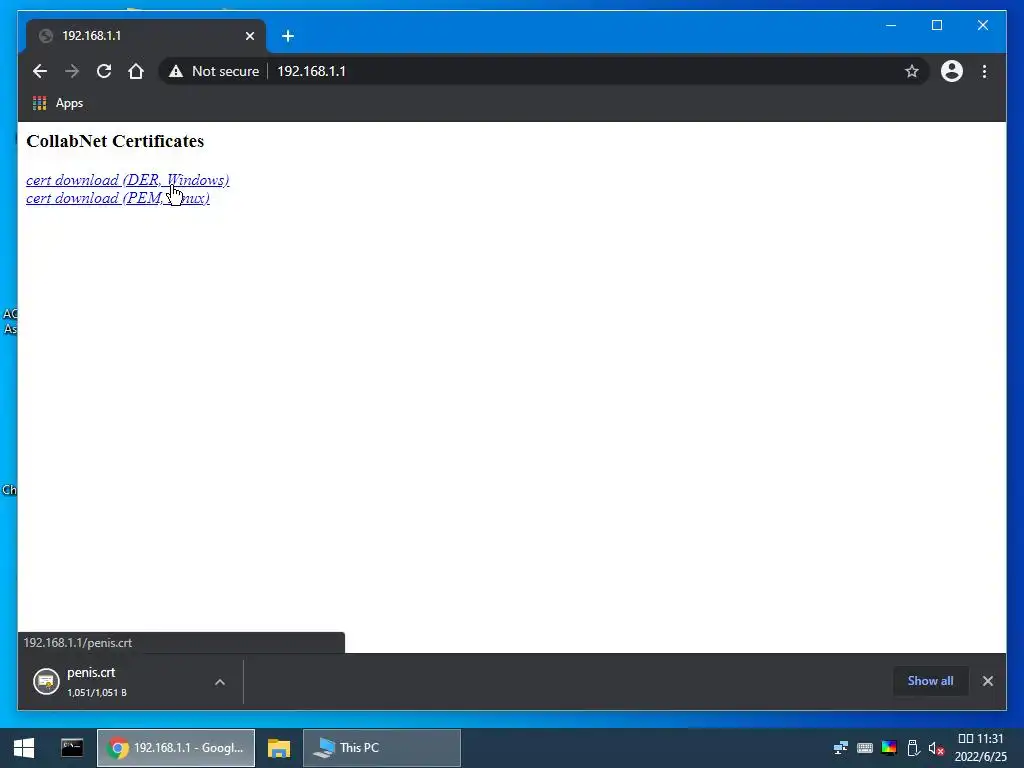Expand the penis.crt download options chevron
The height and width of the screenshot is (768, 1024).
tap(220, 682)
